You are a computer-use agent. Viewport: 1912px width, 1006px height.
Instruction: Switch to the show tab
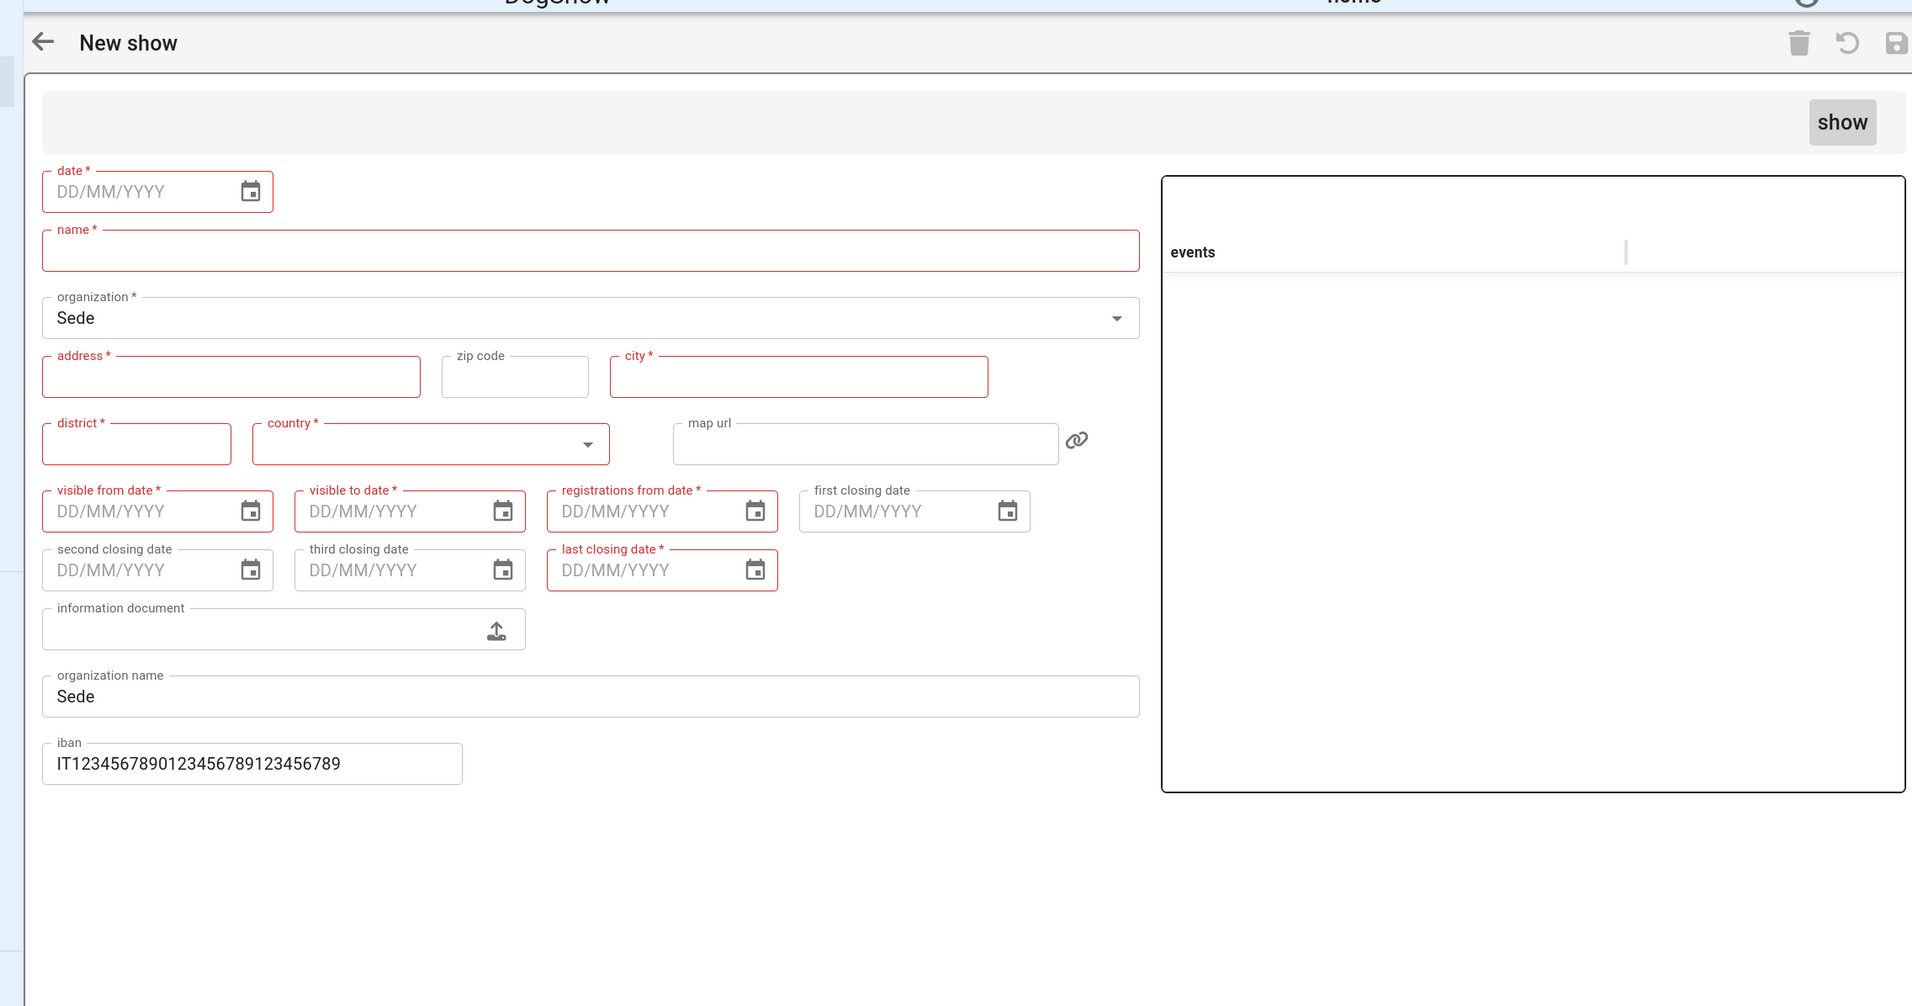1842,122
